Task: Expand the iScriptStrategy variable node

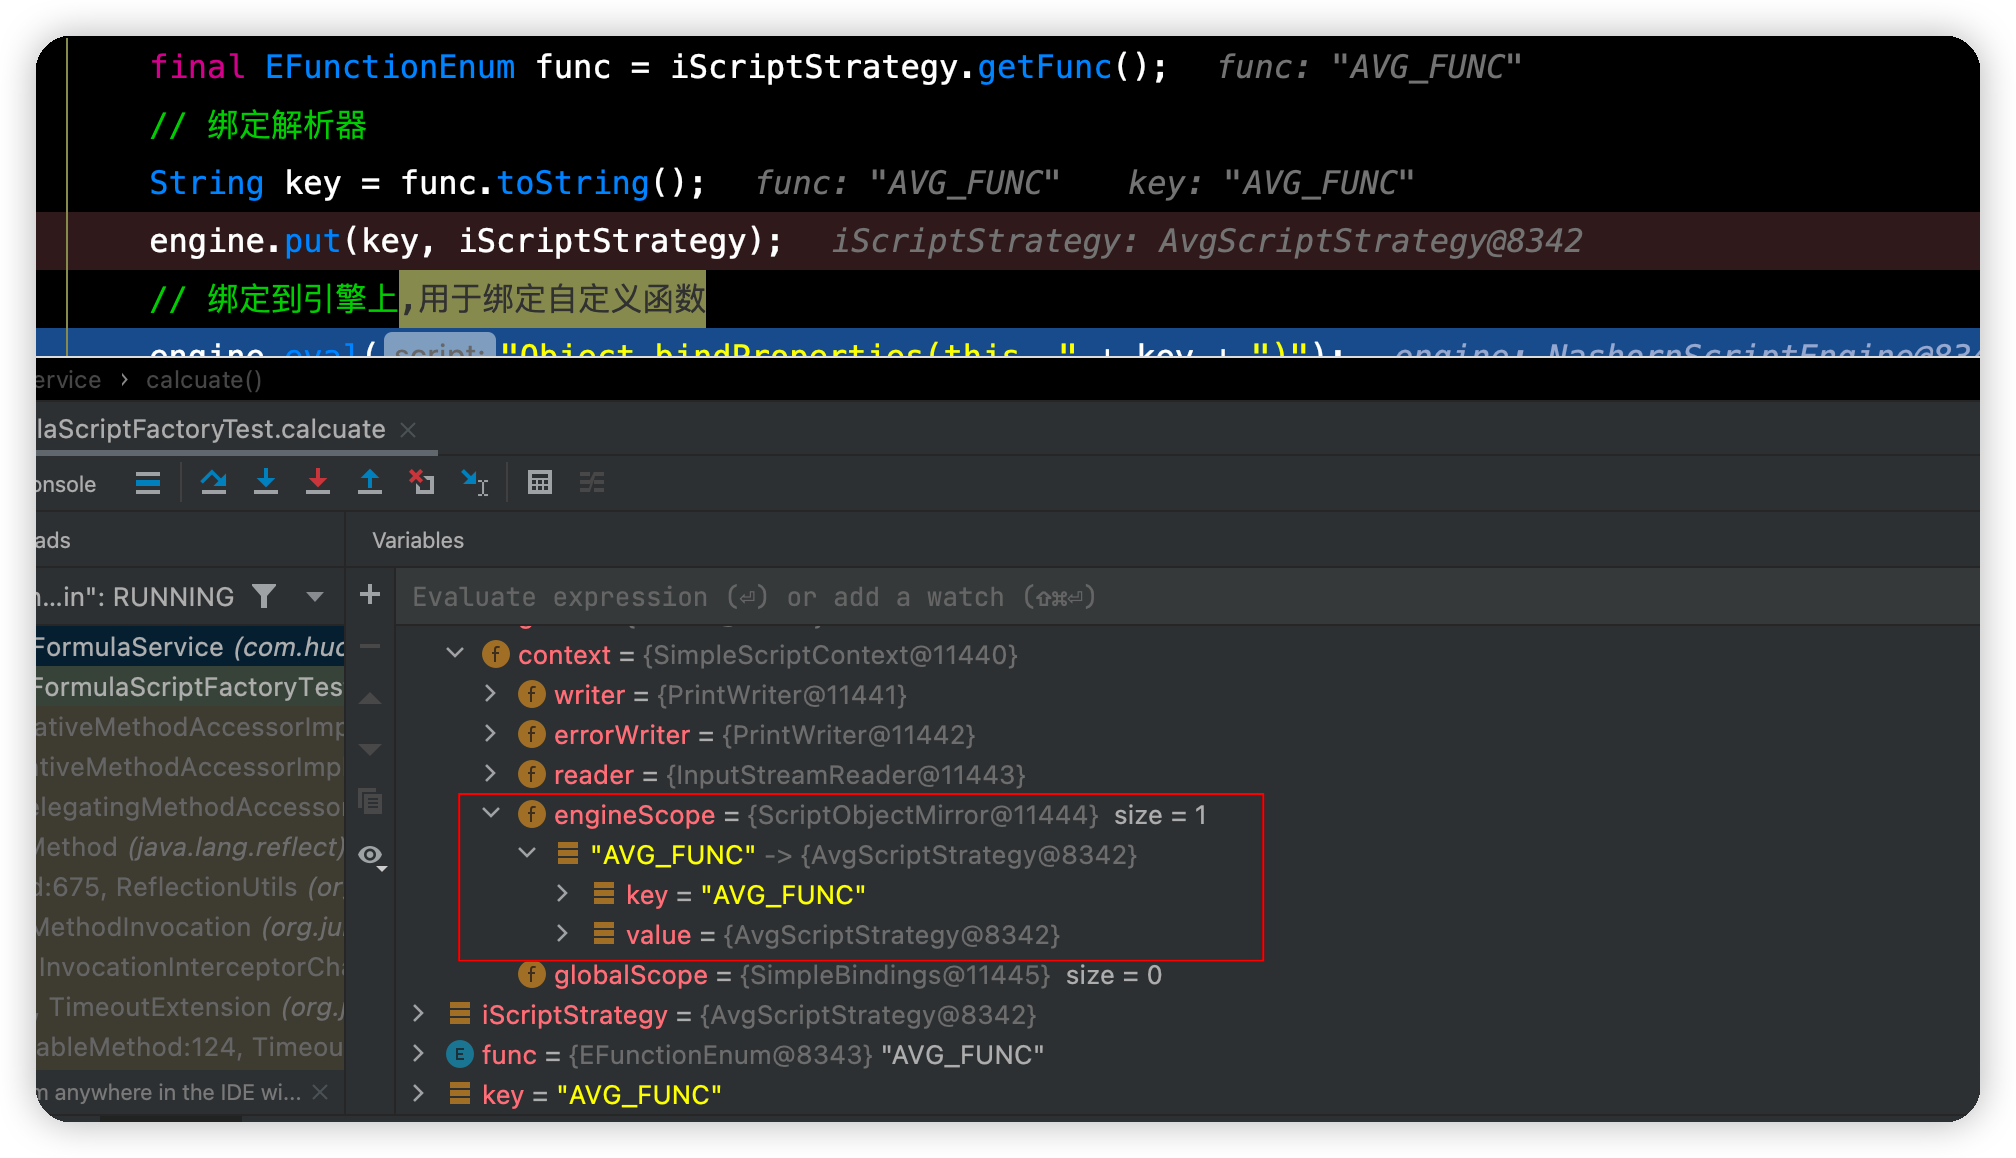Action: pyautogui.click(x=419, y=1014)
